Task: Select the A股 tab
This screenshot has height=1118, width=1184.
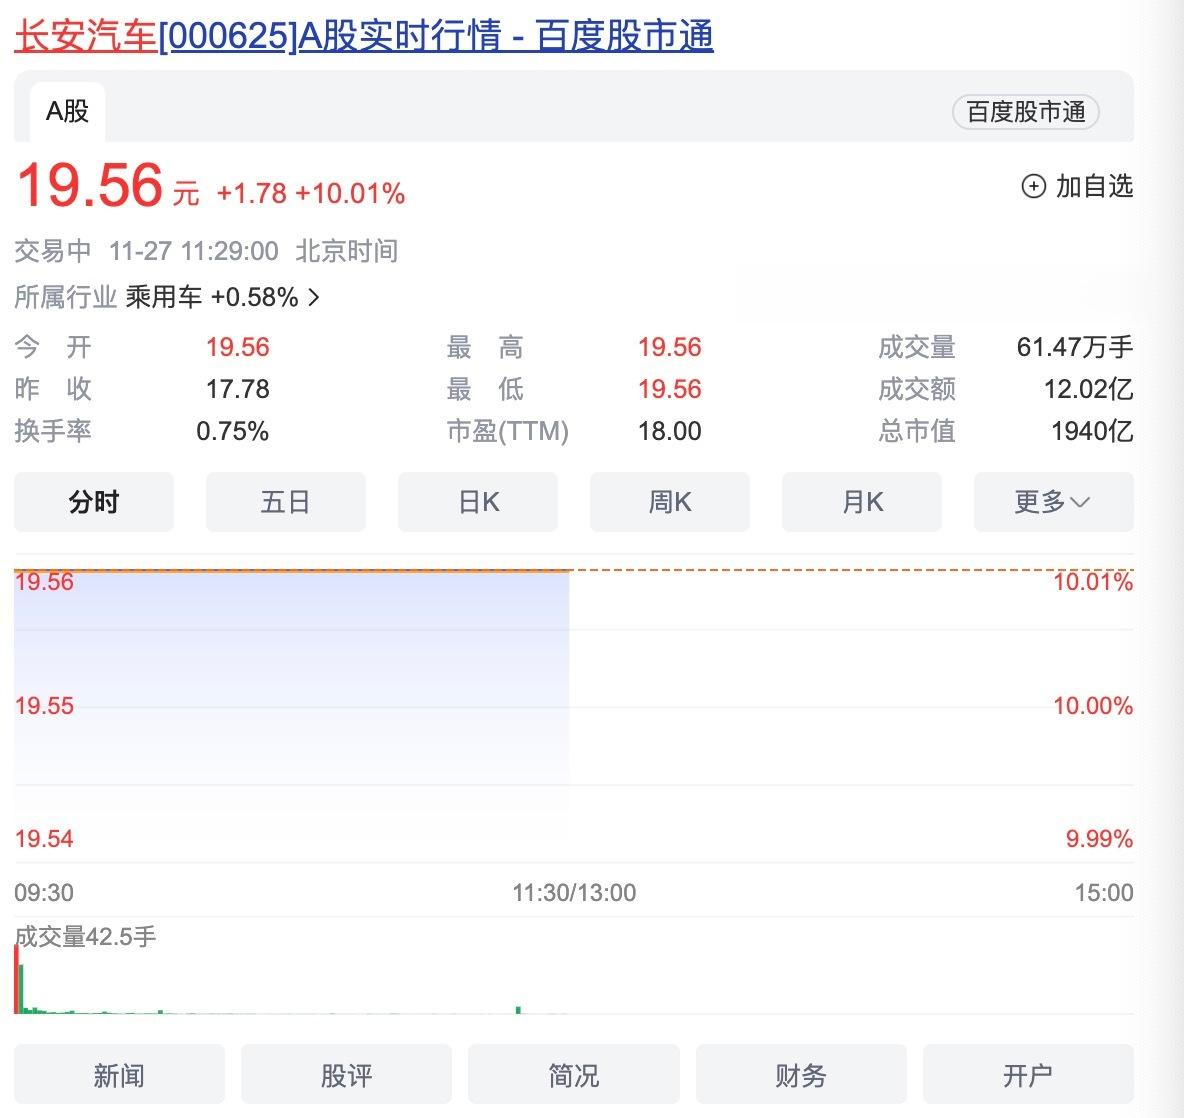Action: point(67,112)
